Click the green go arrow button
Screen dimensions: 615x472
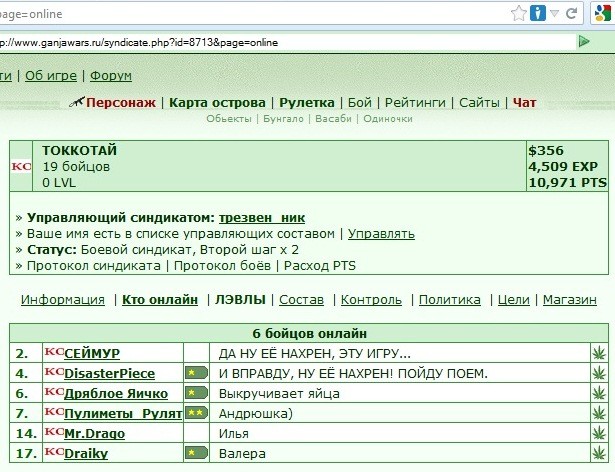pos(584,41)
